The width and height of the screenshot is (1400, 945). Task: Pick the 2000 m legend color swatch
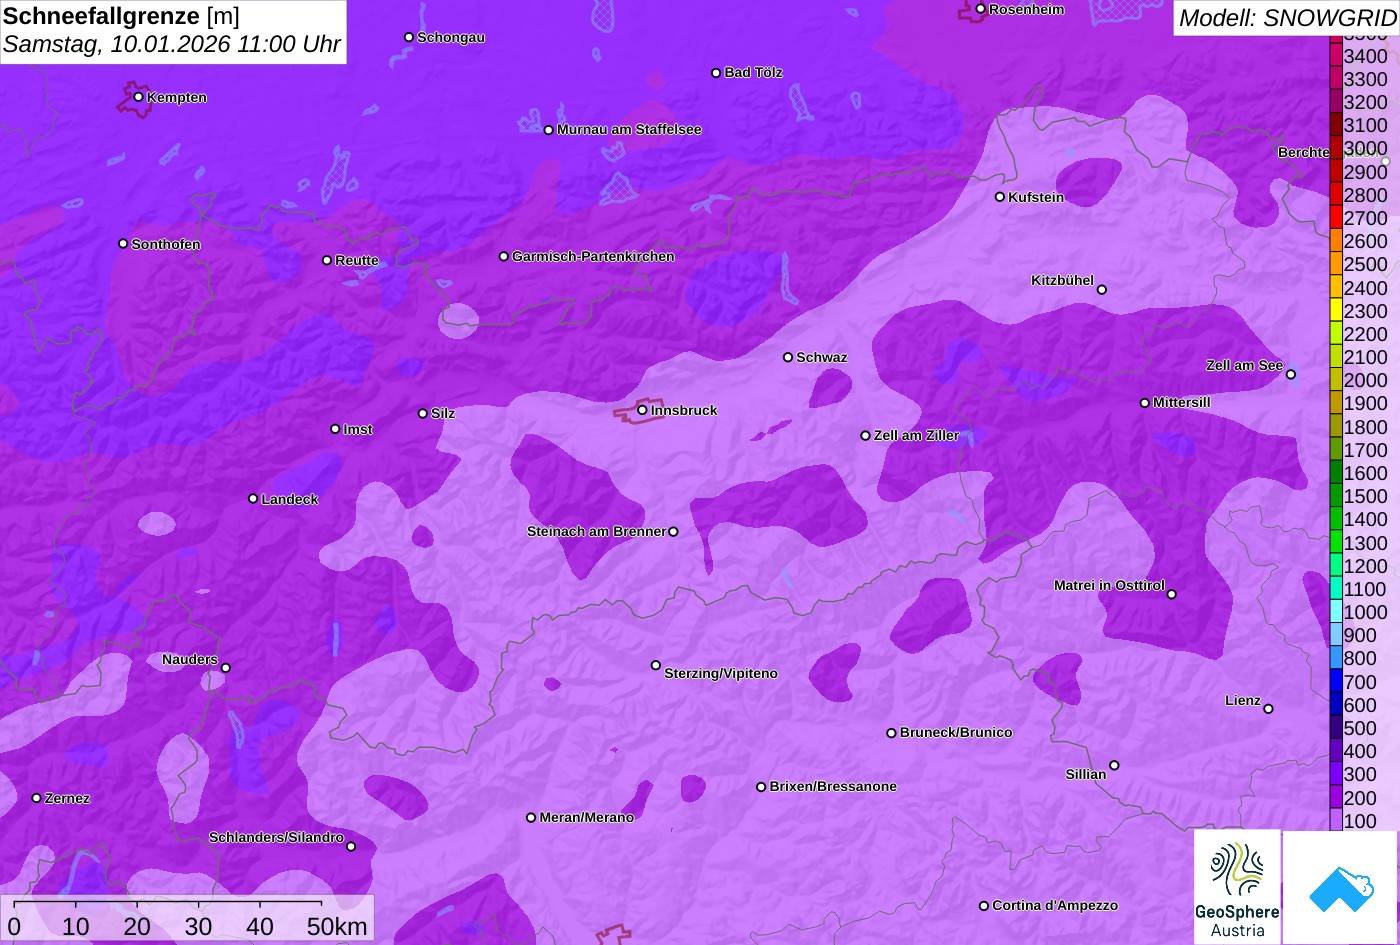[1335, 380]
